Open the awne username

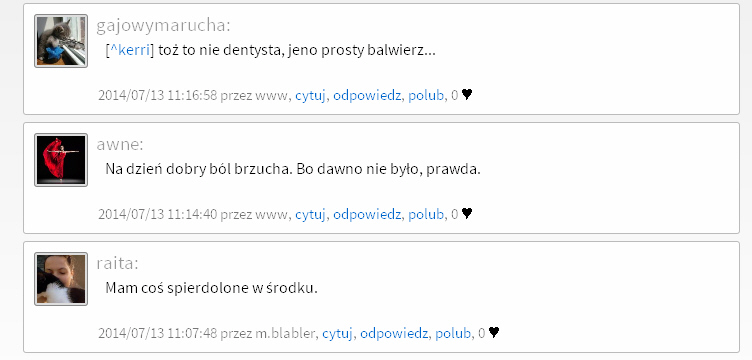click(x=119, y=144)
